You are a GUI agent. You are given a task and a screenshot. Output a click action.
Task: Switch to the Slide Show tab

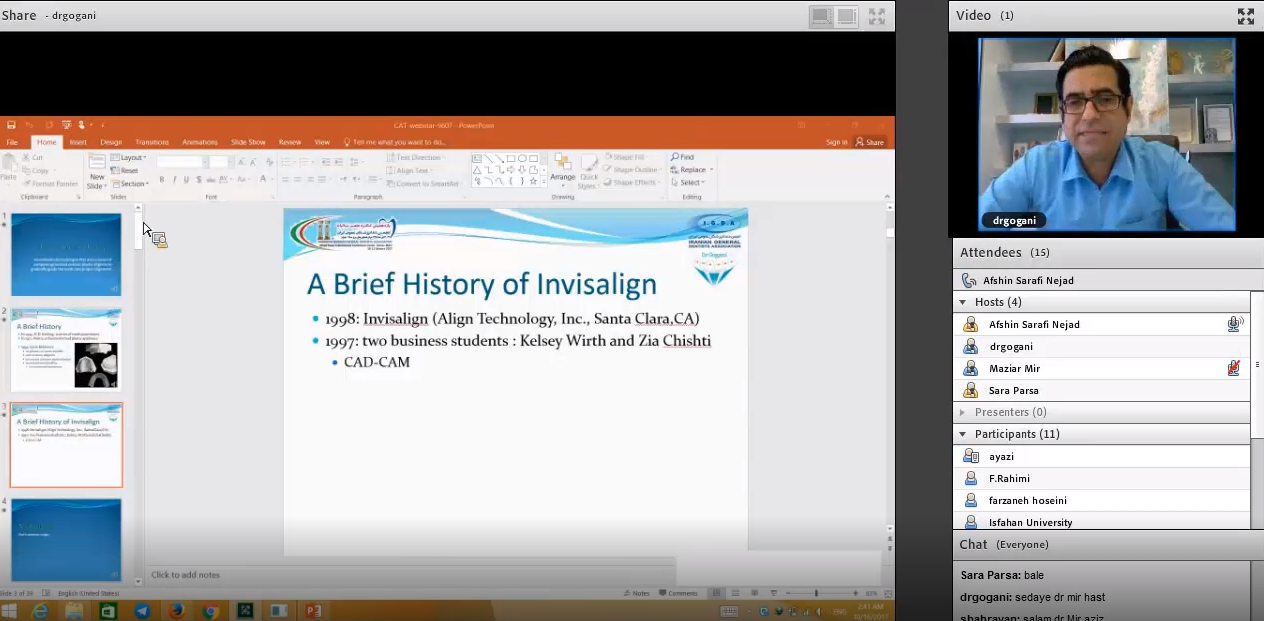tap(248, 142)
